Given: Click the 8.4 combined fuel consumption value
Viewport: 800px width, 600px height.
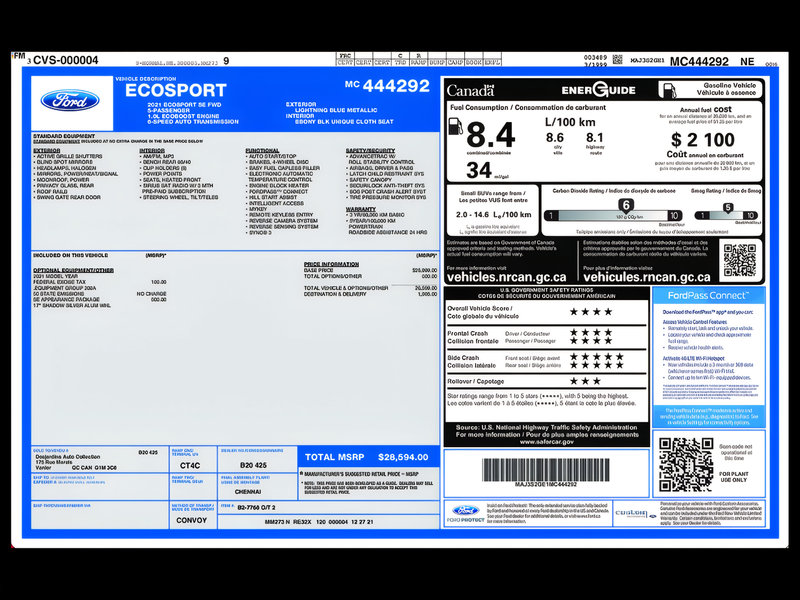Looking at the screenshot, I should pos(490,134).
